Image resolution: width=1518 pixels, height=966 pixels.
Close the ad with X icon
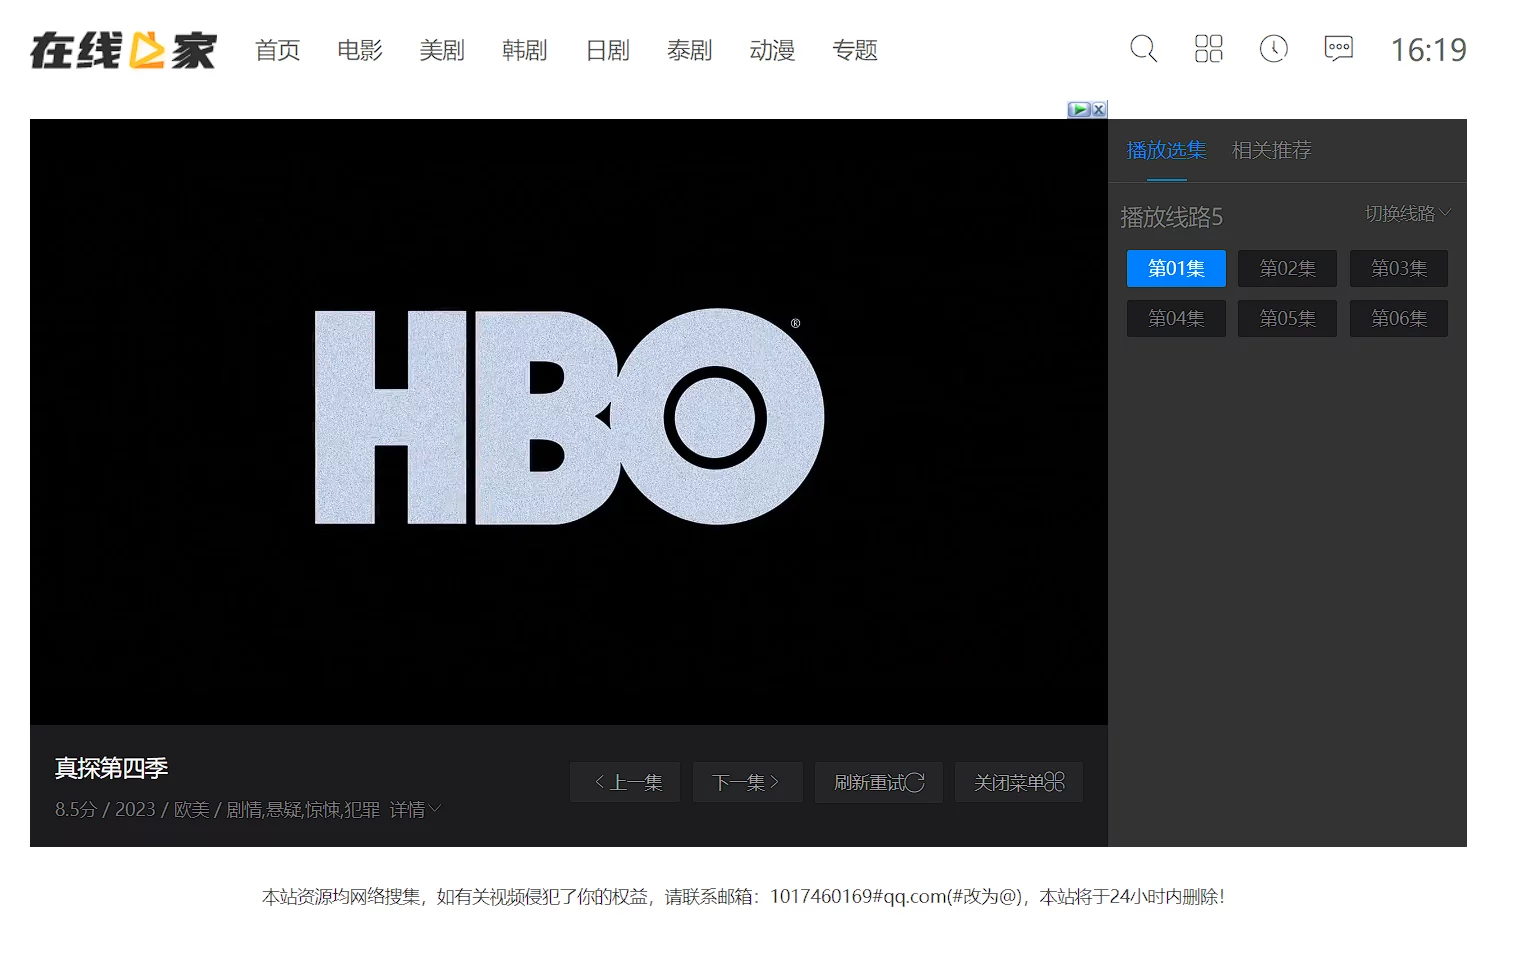tap(1099, 110)
